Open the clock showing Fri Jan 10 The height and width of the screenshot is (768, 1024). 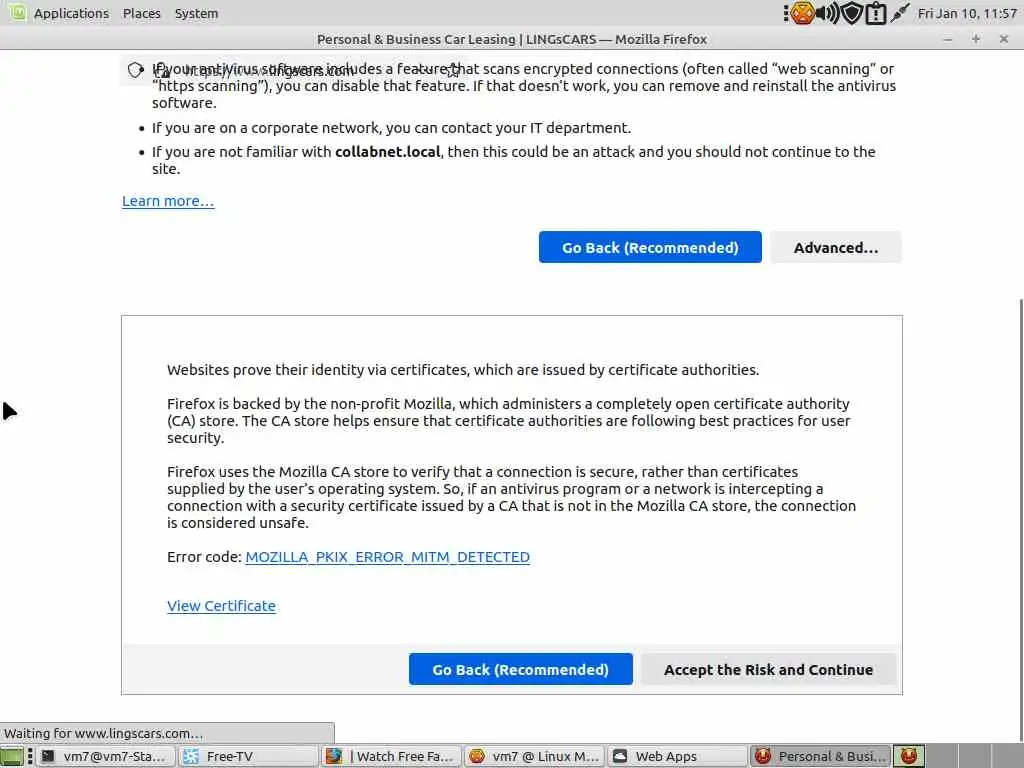pos(967,13)
